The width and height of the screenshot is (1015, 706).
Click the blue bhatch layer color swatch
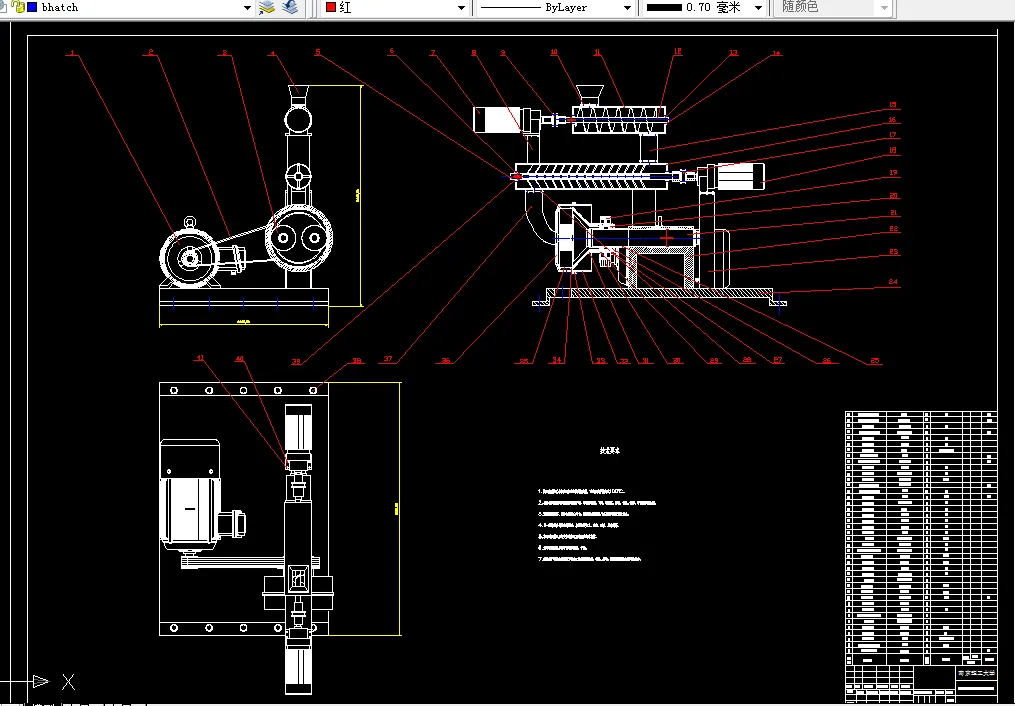[x=32, y=7]
